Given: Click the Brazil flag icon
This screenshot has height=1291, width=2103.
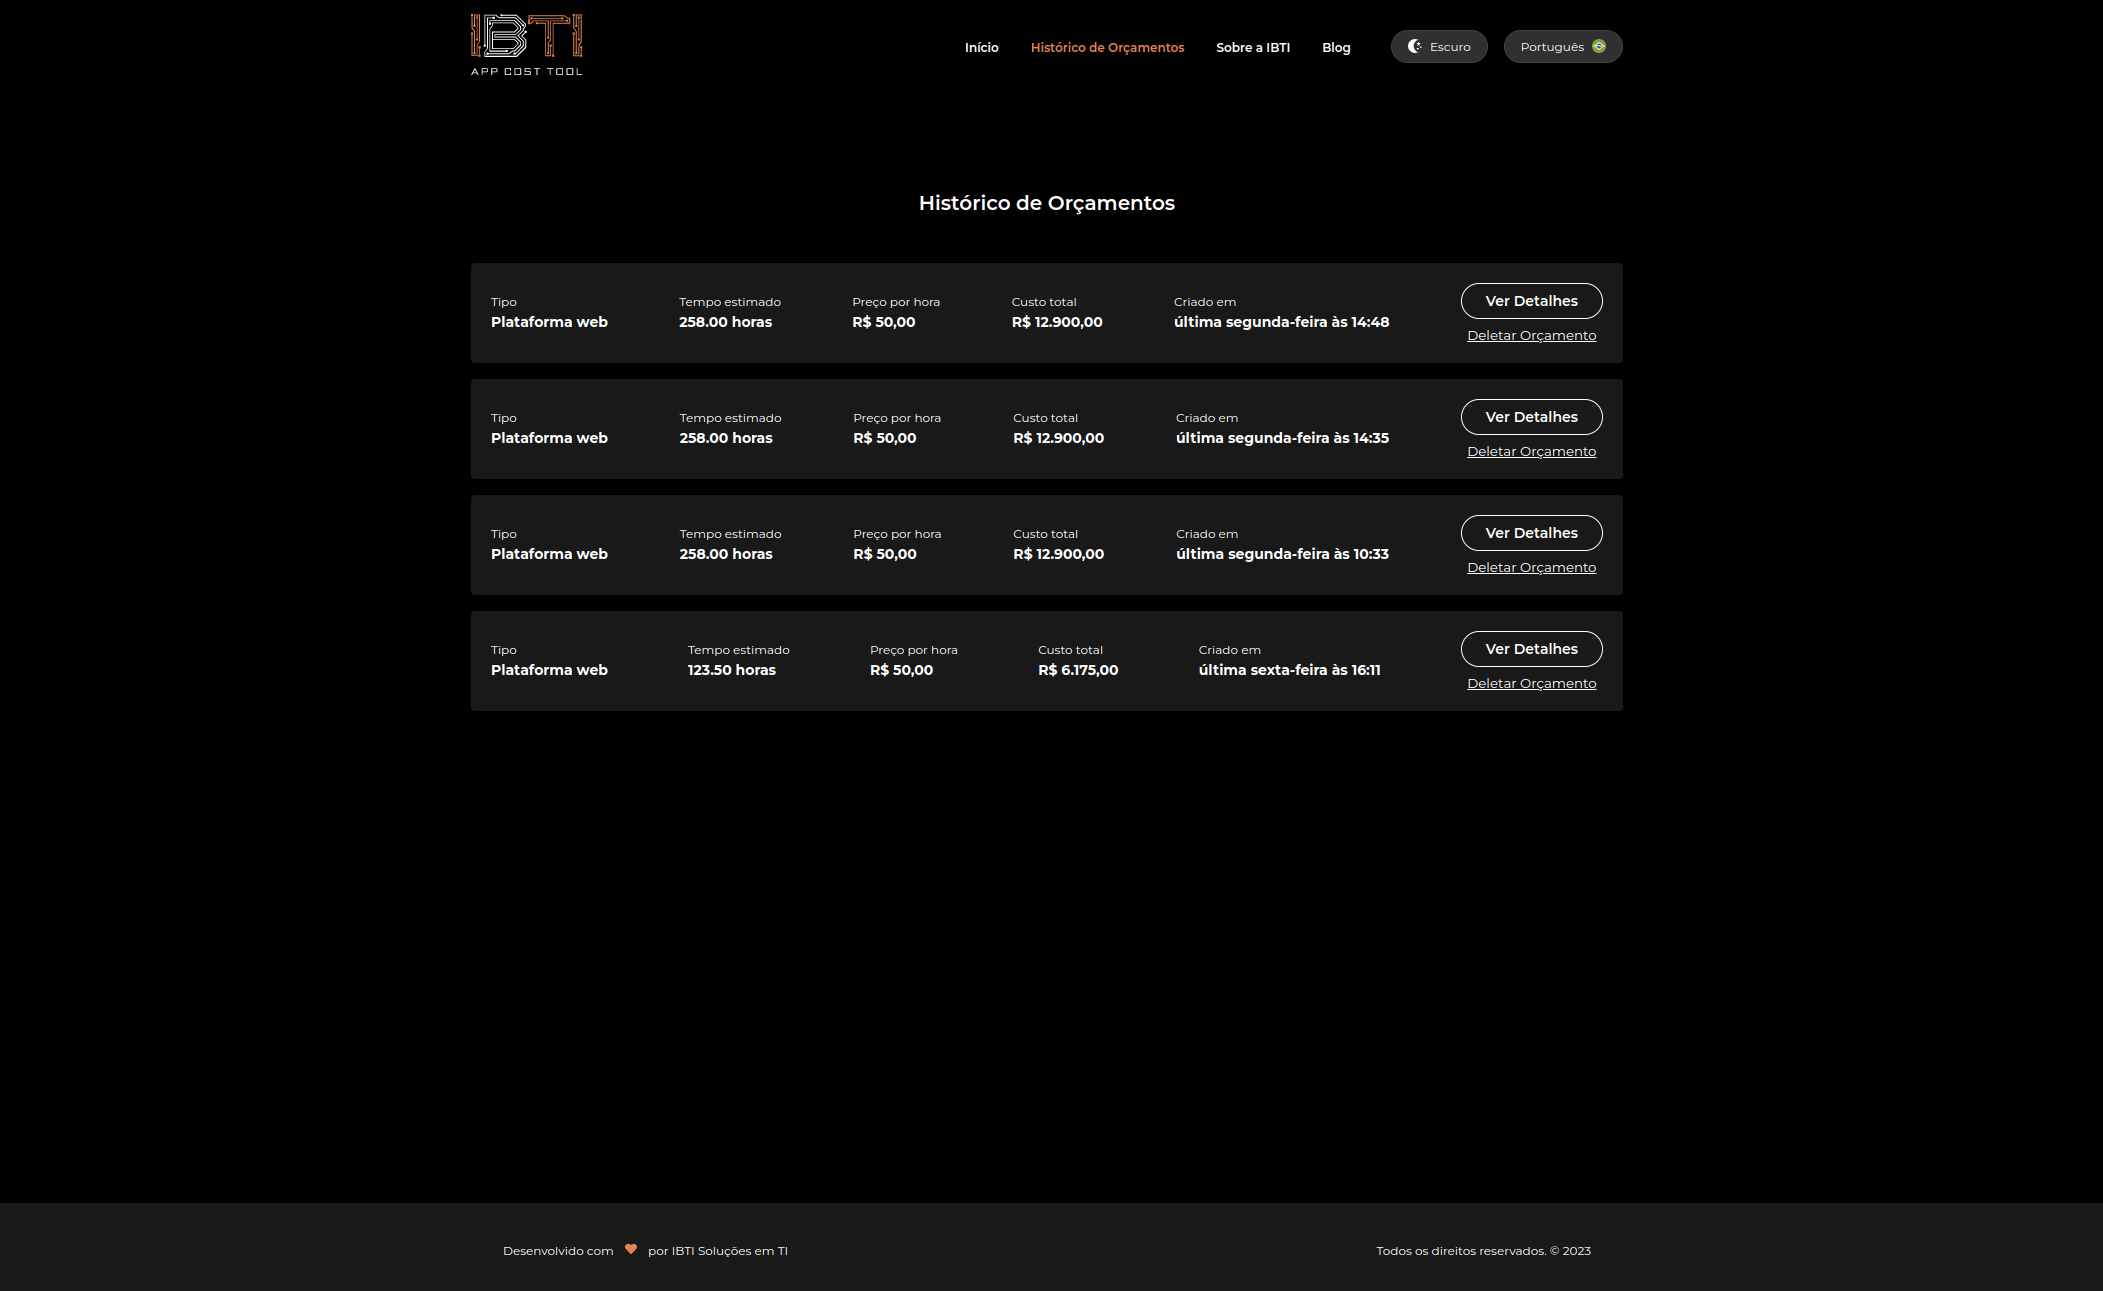Looking at the screenshot, I should (x=1599, y=46).
